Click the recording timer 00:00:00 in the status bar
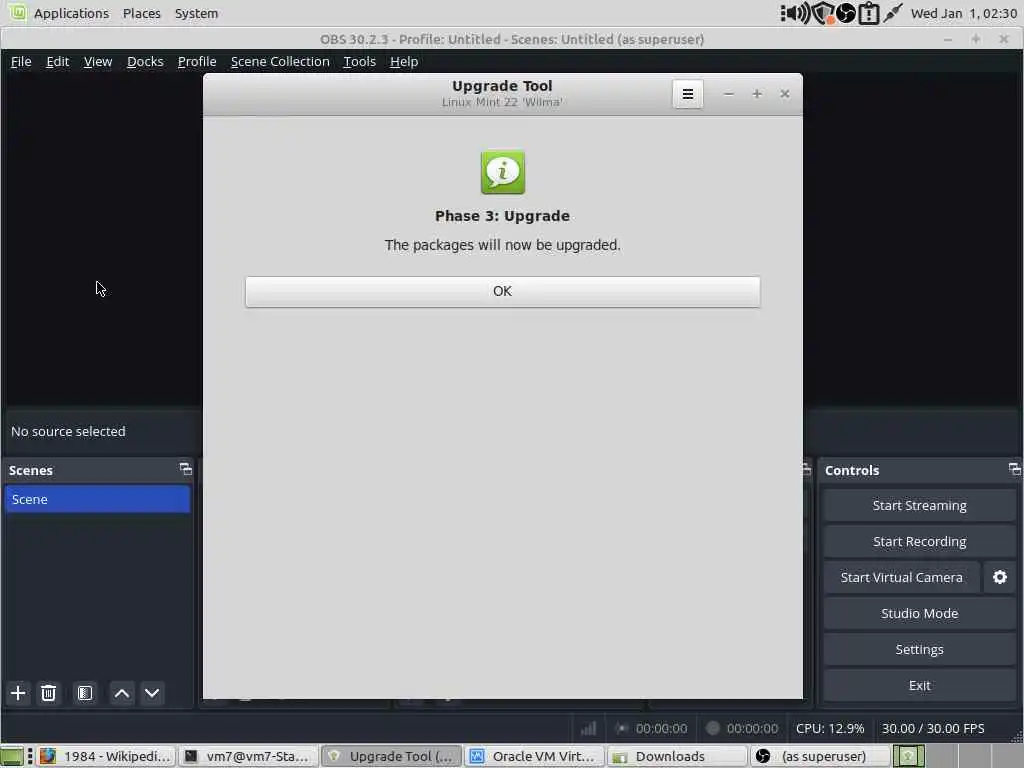The image size is (1024, 768). click(x=752, y=728)
